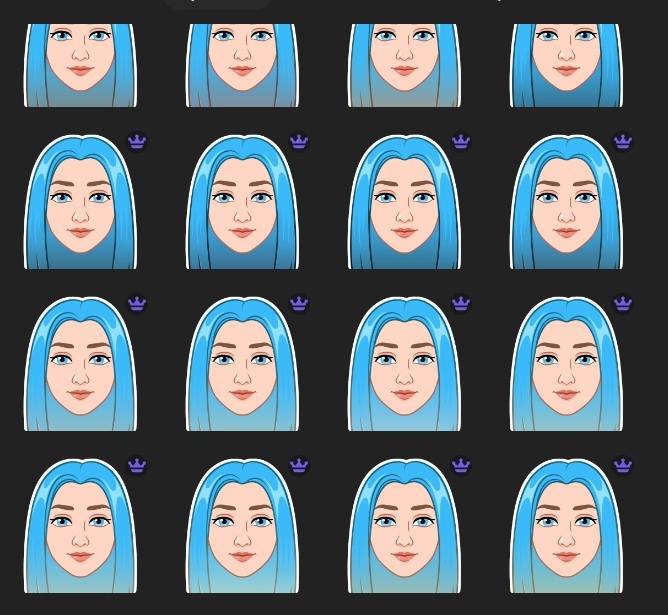
Task: Select fourth avatar in partially visible top row
Action: pyautogui.click(x=566, y=65)
